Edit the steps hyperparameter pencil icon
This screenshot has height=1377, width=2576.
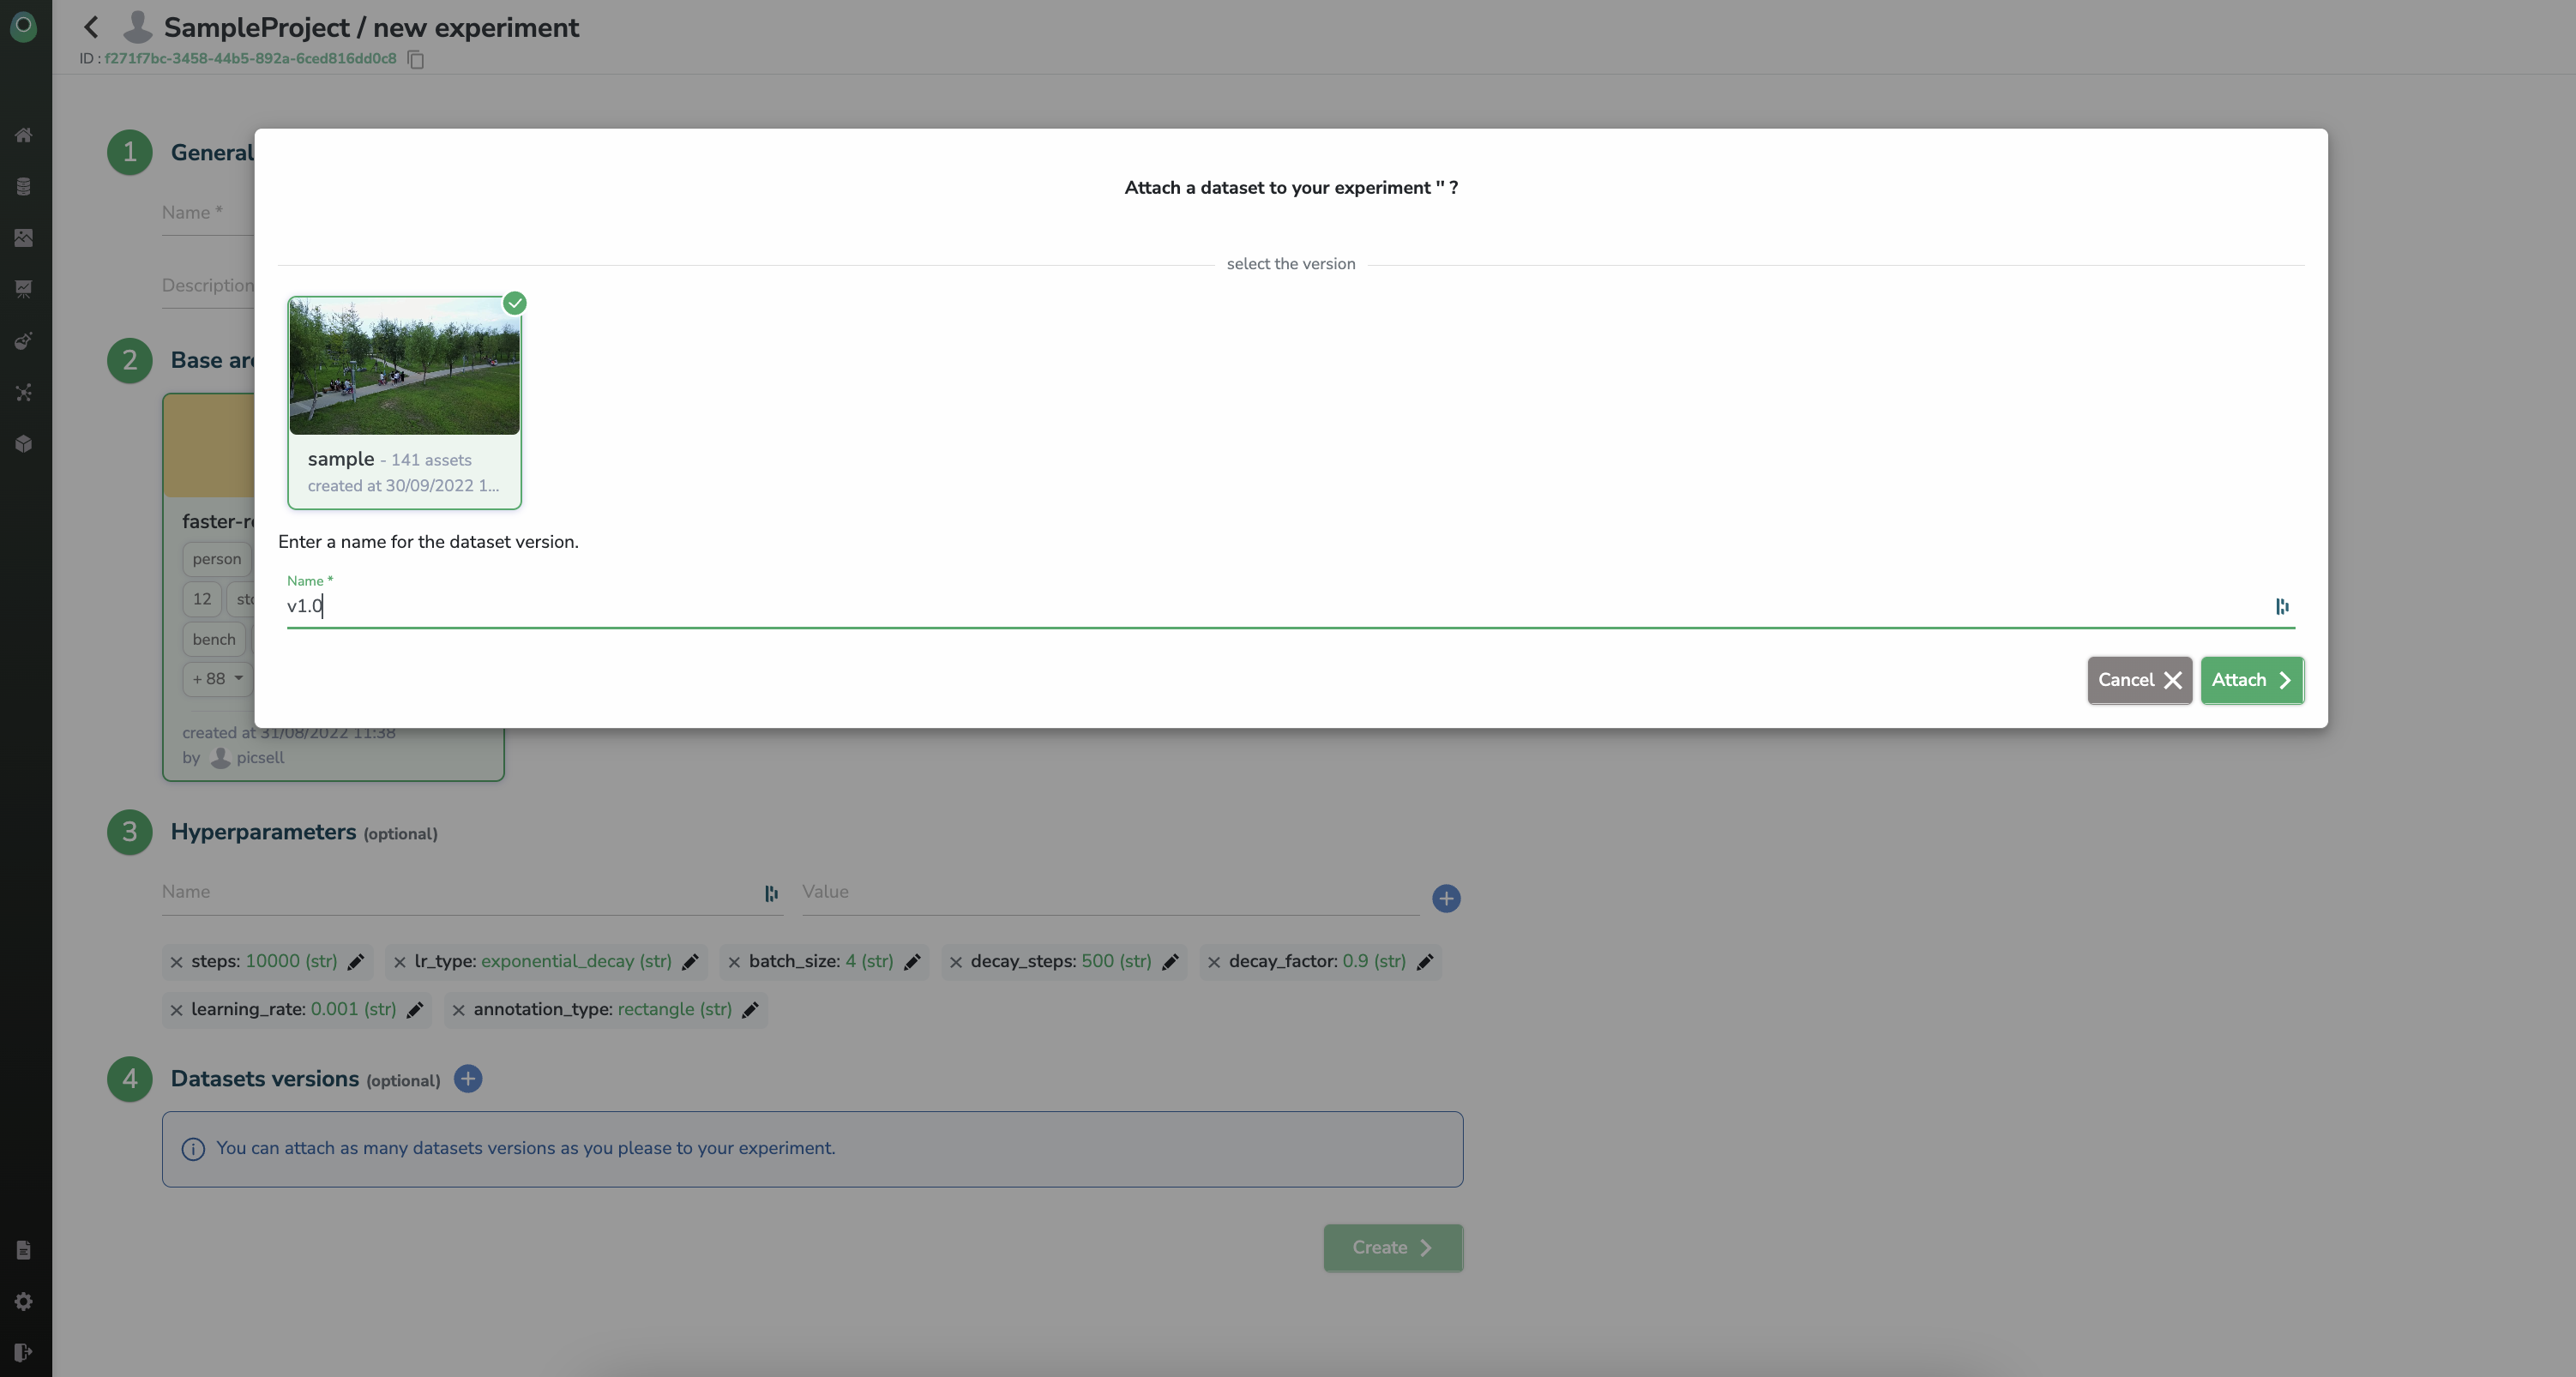coord(355,962)
